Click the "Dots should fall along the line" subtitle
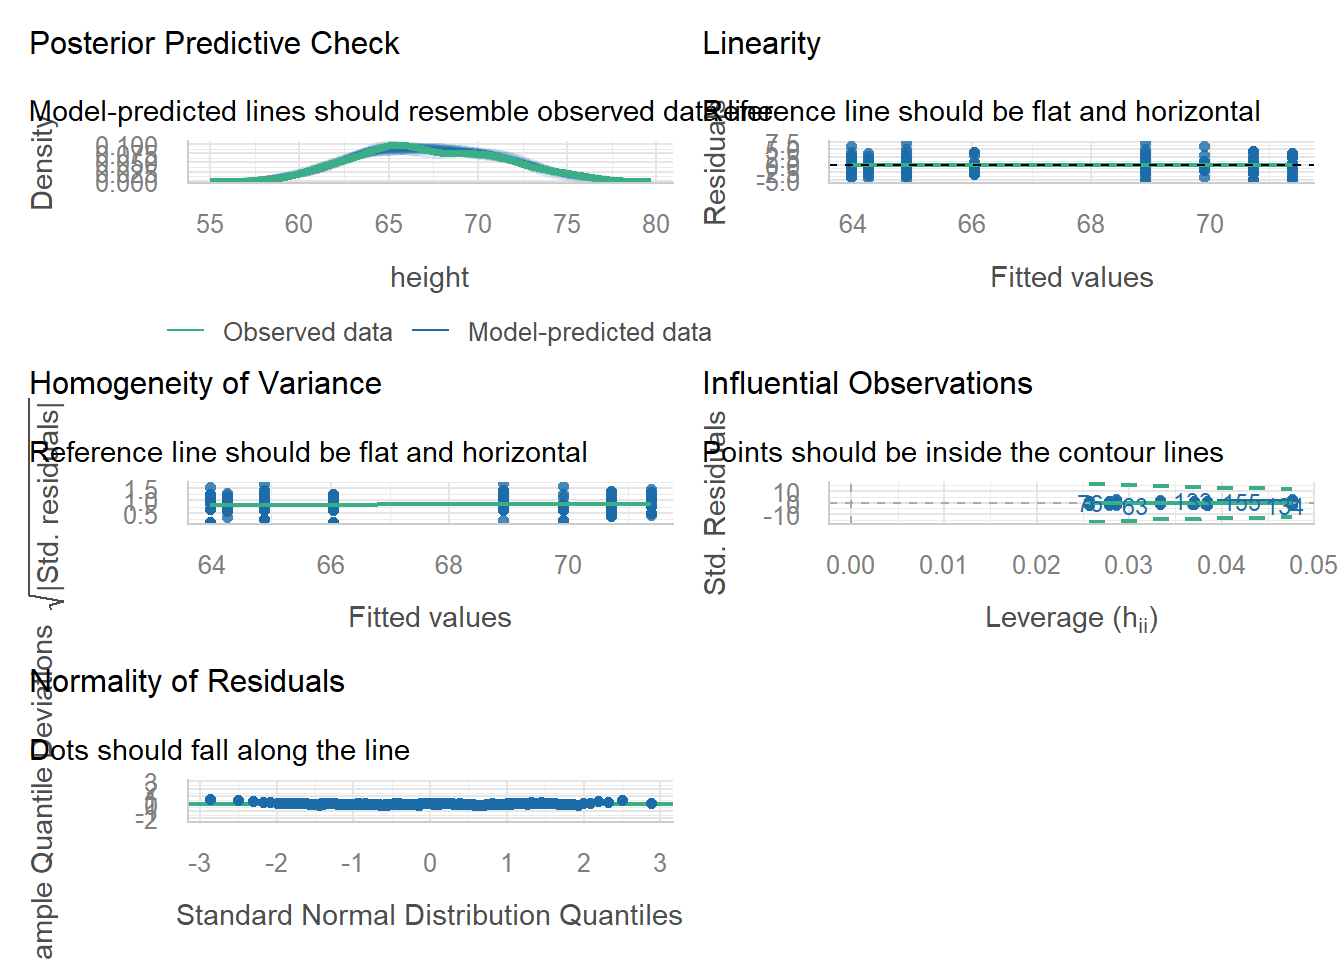 tap(220, 751)
